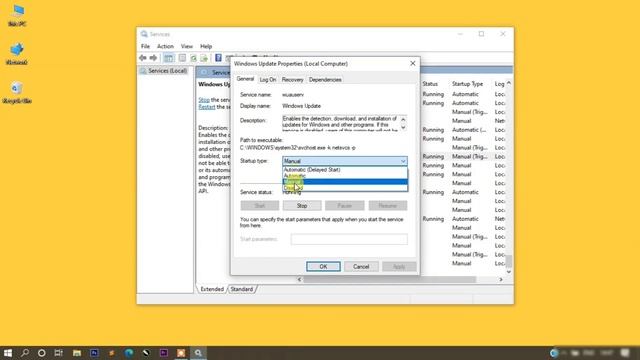Switch to Dependencies tab
Viewport: 640px width, 360px height.
pyautogui.click(x=325, y=80)
